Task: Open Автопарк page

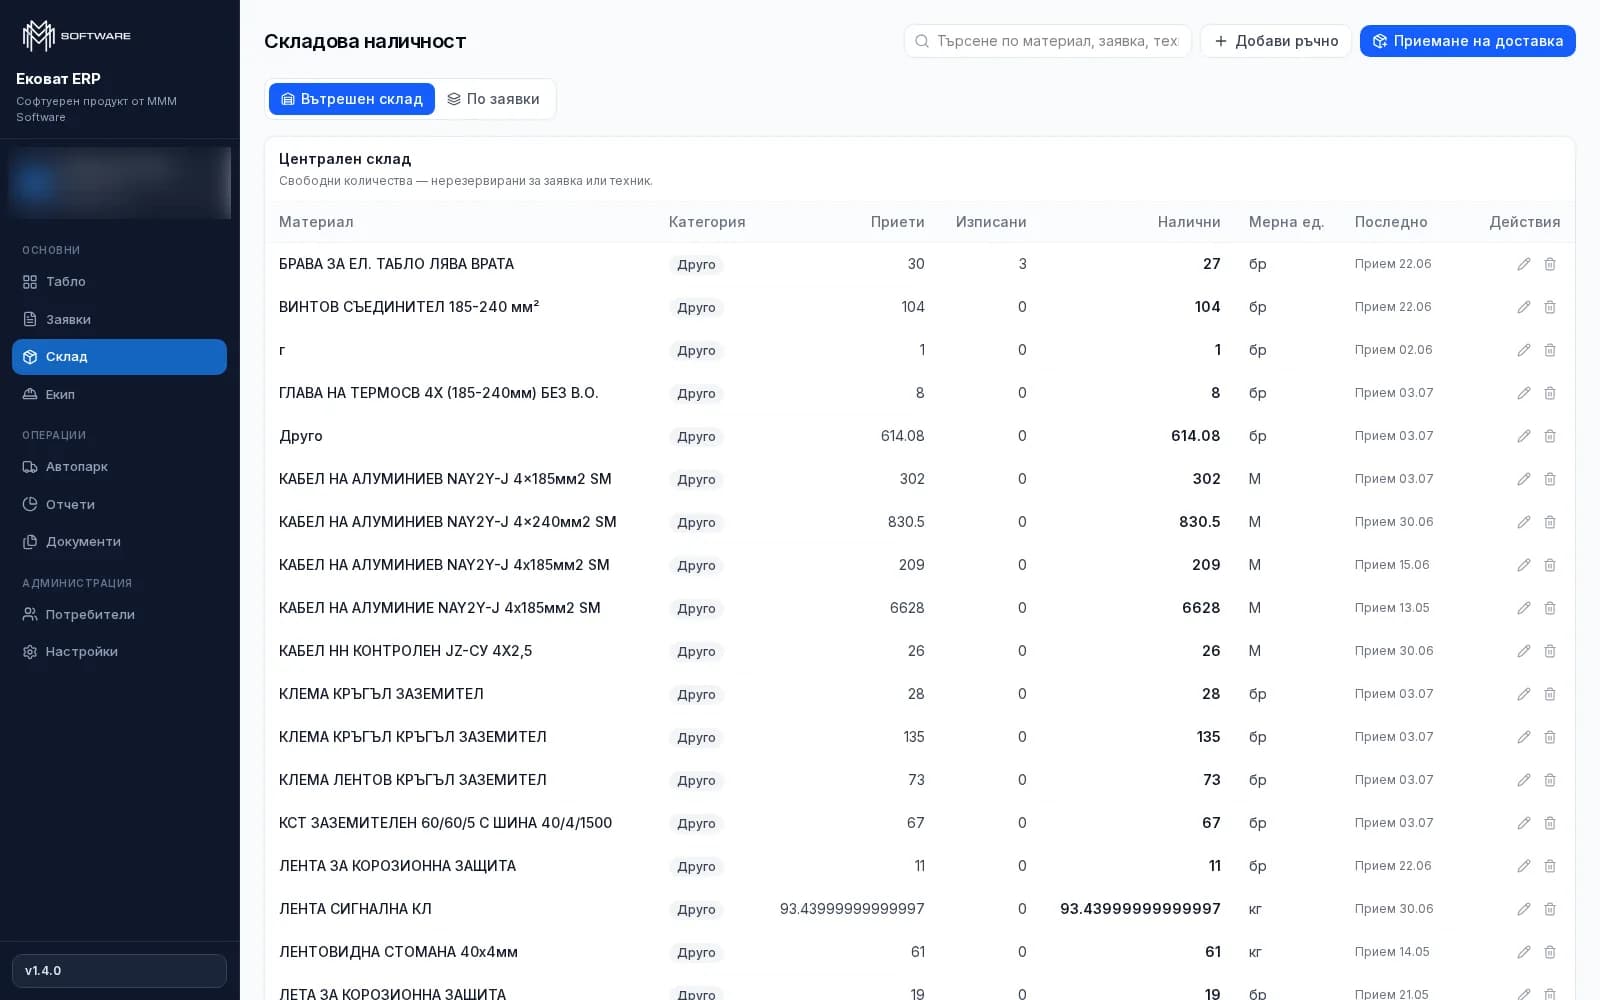Action: (119, 467)
